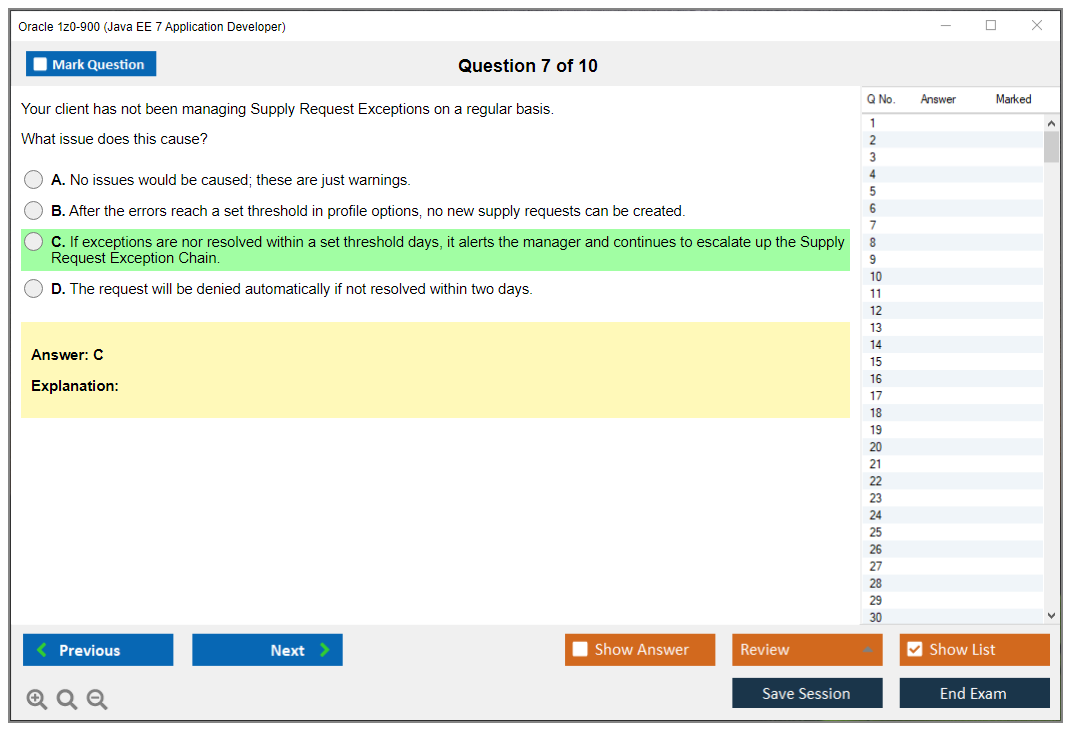
Task: Select the zoom-out magnifier icon
Action: [x=97, y=699]
